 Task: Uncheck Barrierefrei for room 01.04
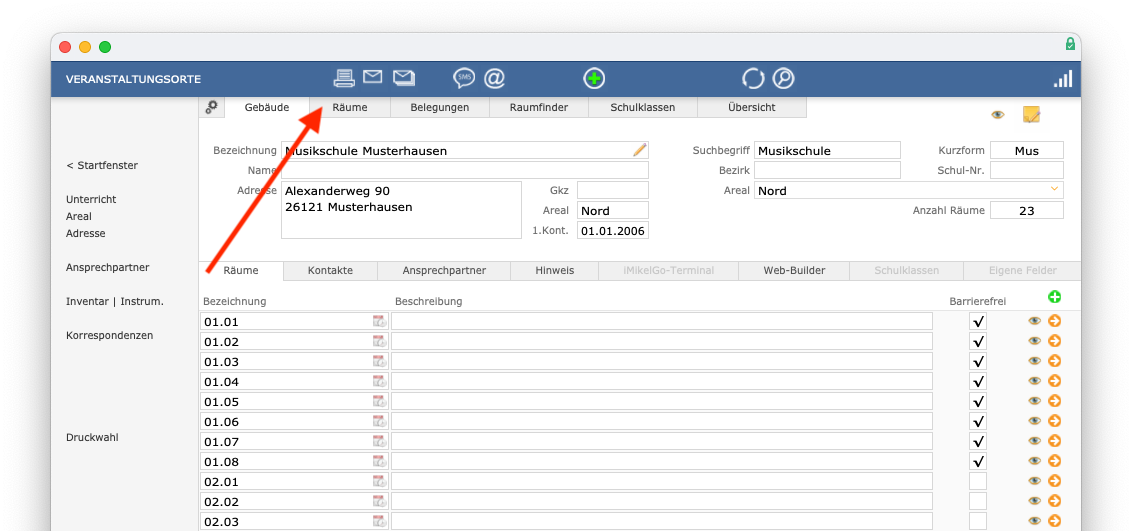click(978, 381)
